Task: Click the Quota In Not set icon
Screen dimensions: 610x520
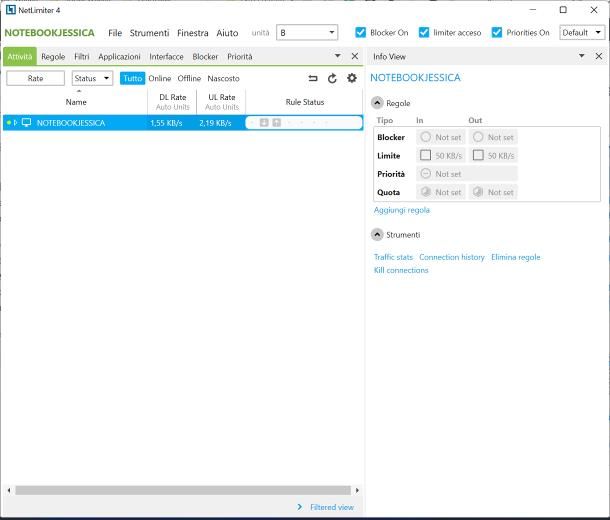Action: [426, 192]
